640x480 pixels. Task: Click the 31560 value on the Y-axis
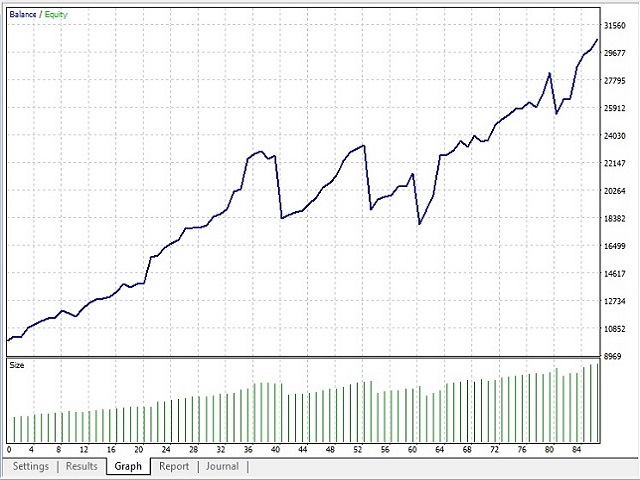(x=617, y=26)
